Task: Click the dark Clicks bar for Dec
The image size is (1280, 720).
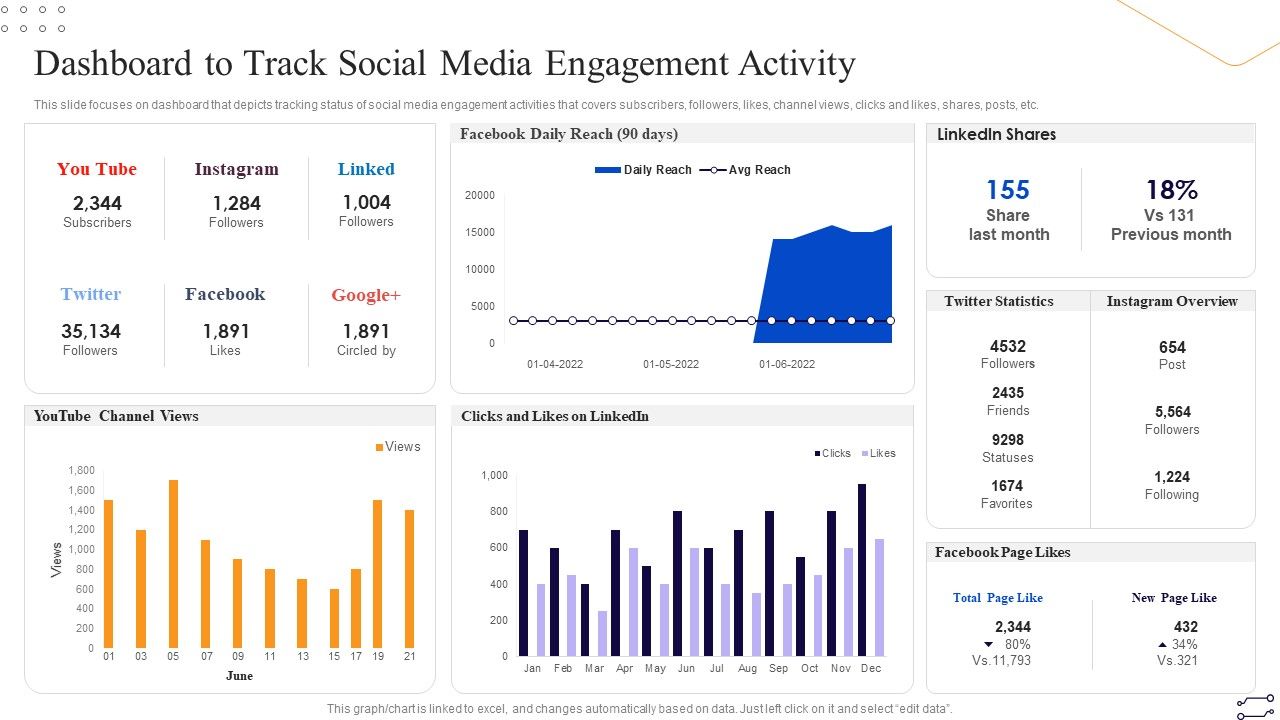Action: [x=862, y=571]
